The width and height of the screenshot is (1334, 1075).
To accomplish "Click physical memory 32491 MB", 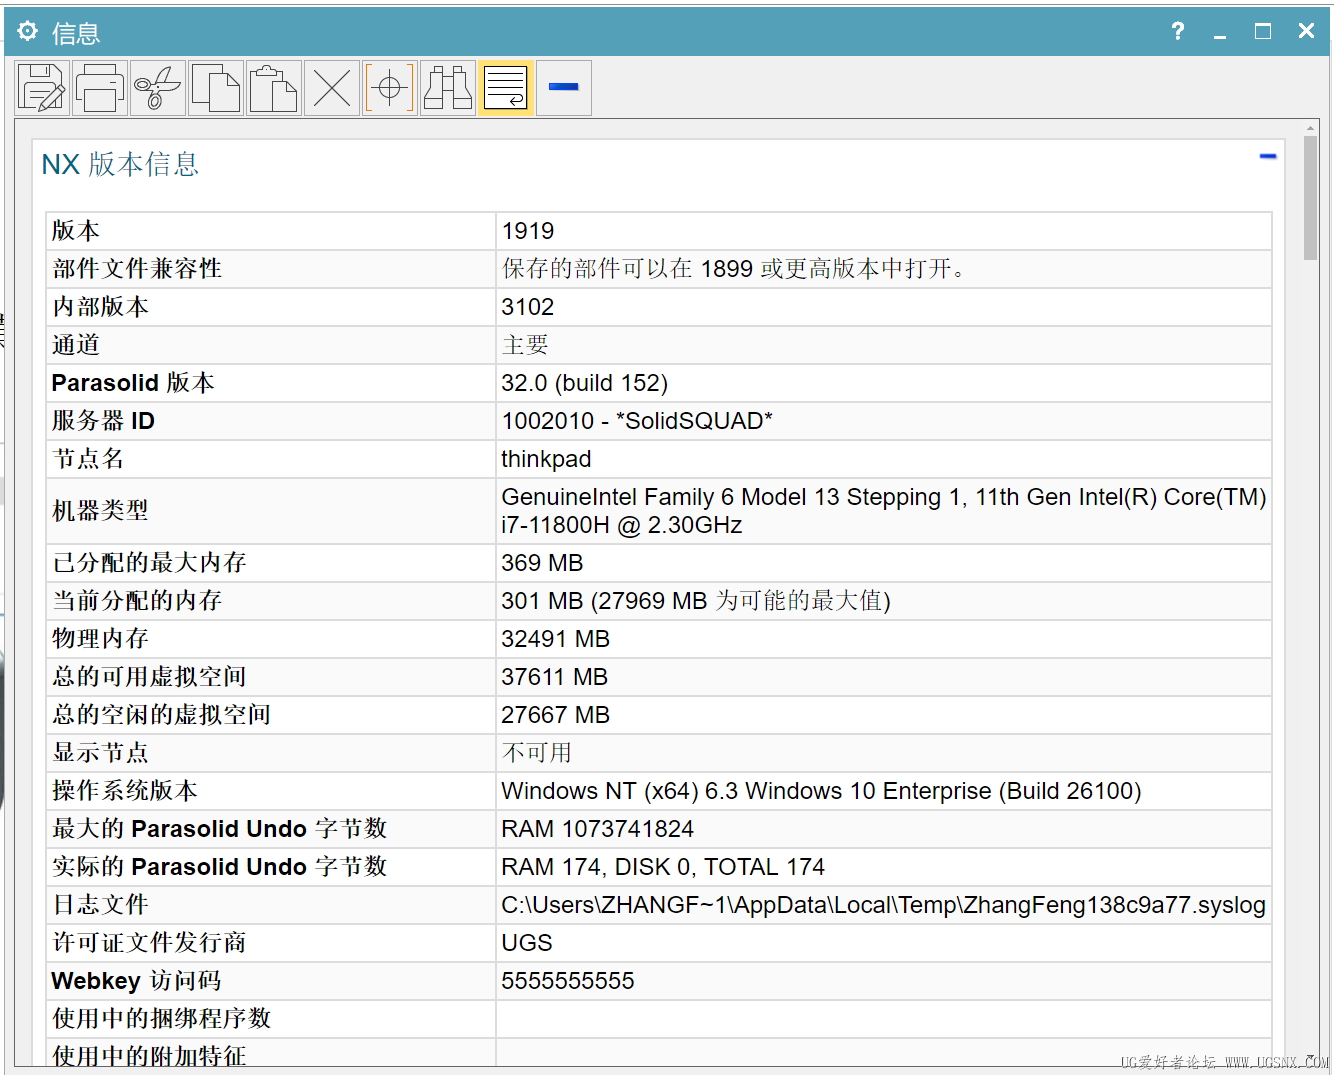I will [555, 639].
